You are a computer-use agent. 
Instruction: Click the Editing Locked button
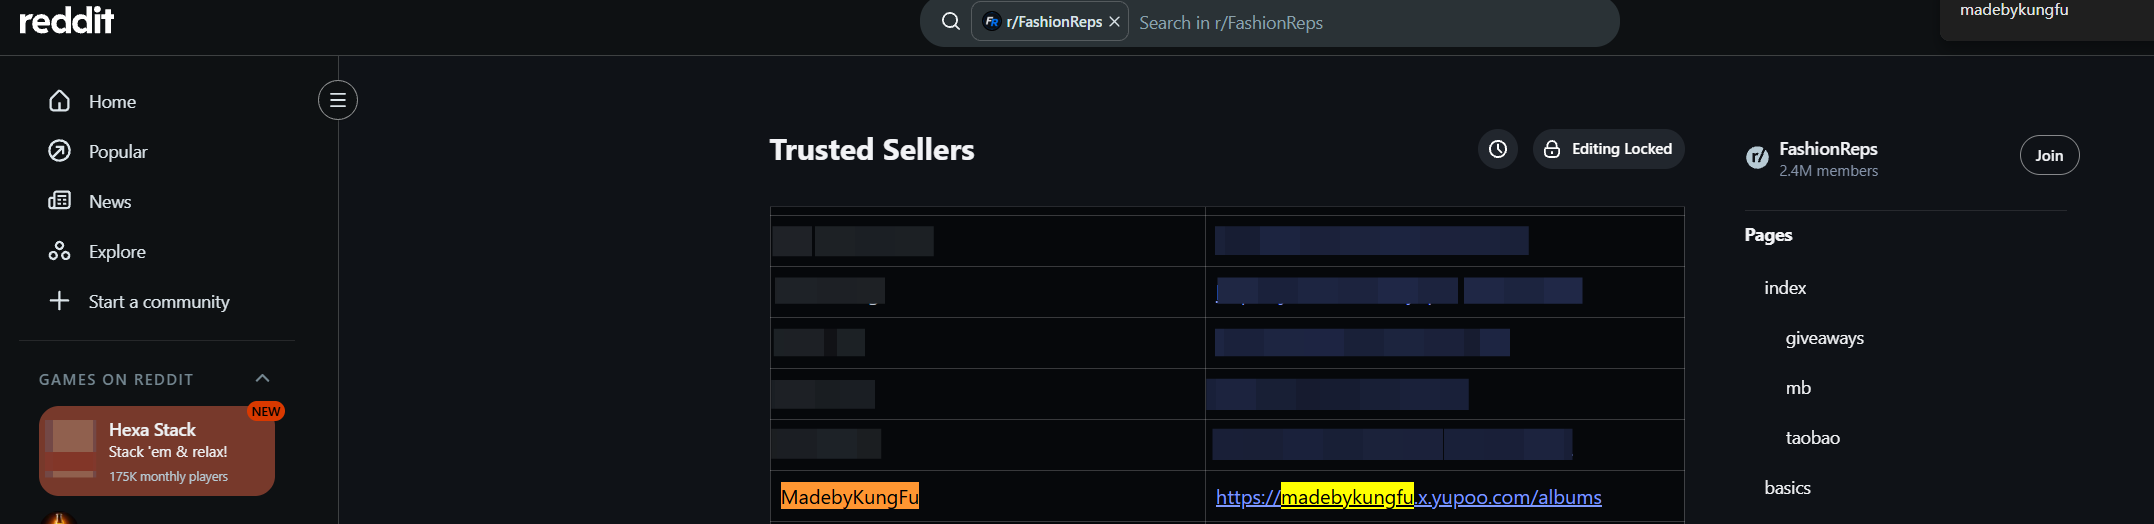[x=1608, y=149]
